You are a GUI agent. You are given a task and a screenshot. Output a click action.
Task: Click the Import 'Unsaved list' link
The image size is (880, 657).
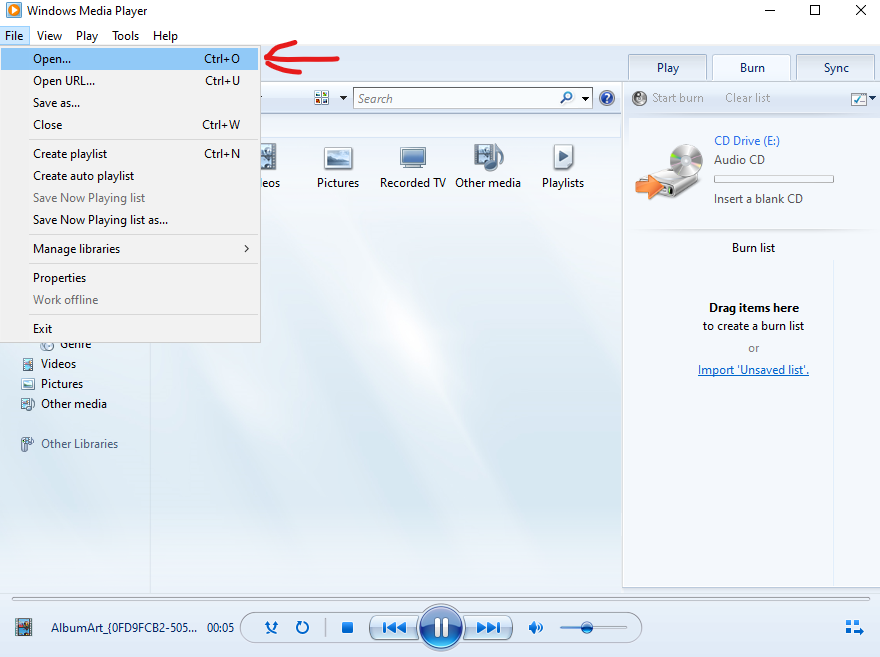coord(753,370)
